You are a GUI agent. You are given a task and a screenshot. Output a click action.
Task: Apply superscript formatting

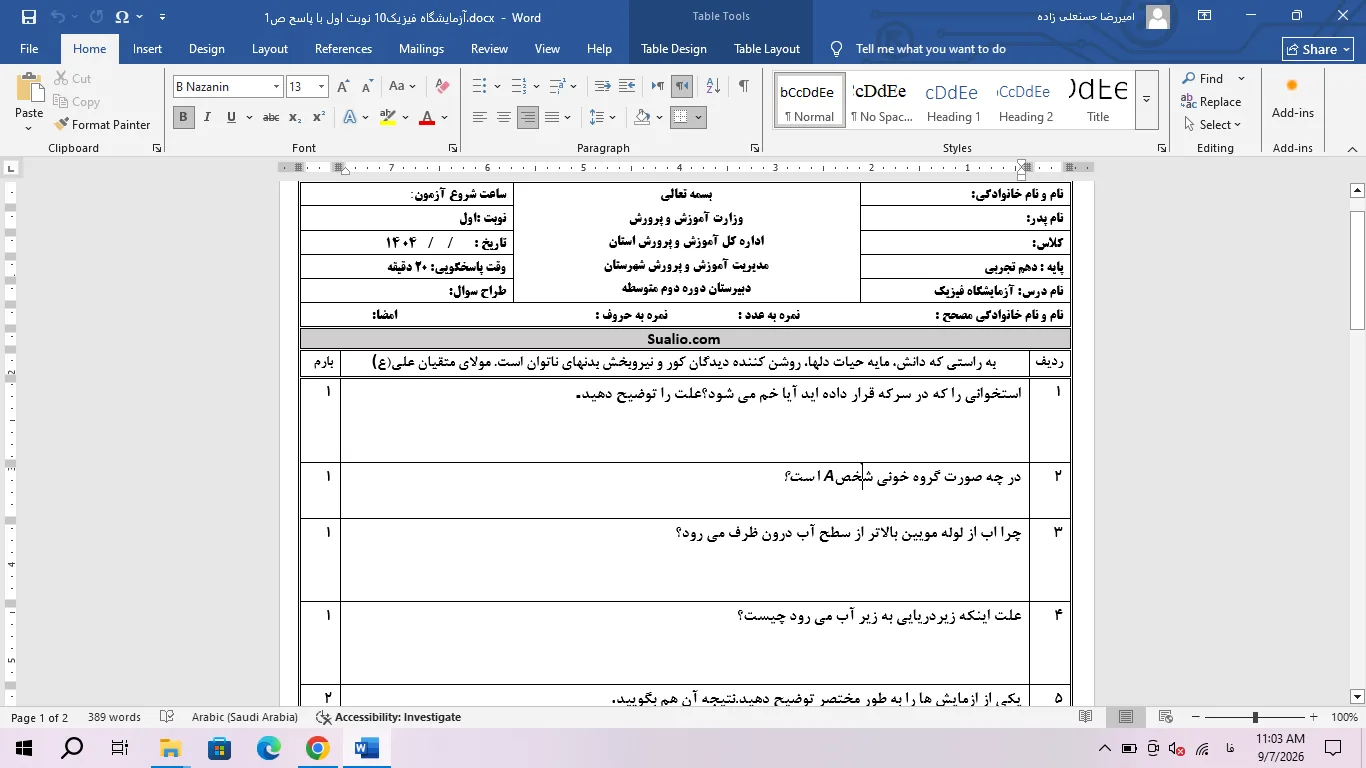319,118
